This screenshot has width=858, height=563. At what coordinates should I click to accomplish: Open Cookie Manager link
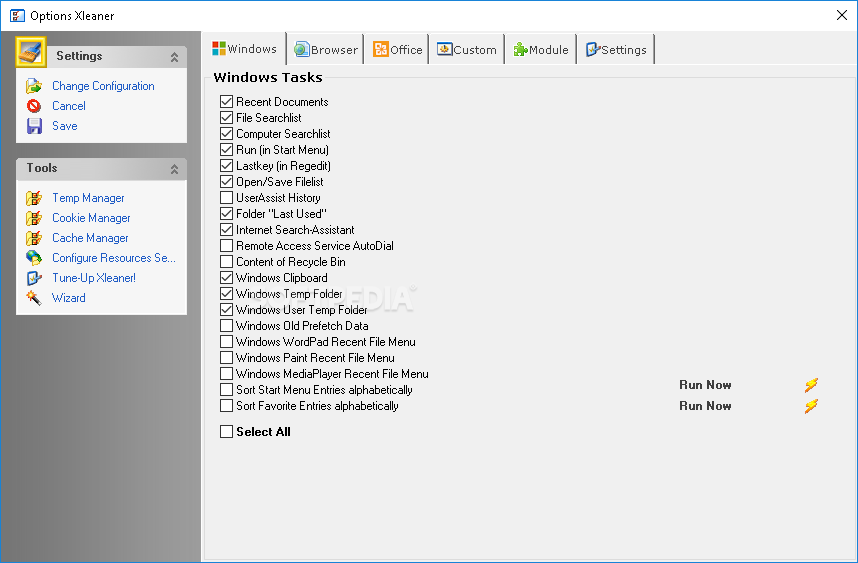tap(91, 218)
